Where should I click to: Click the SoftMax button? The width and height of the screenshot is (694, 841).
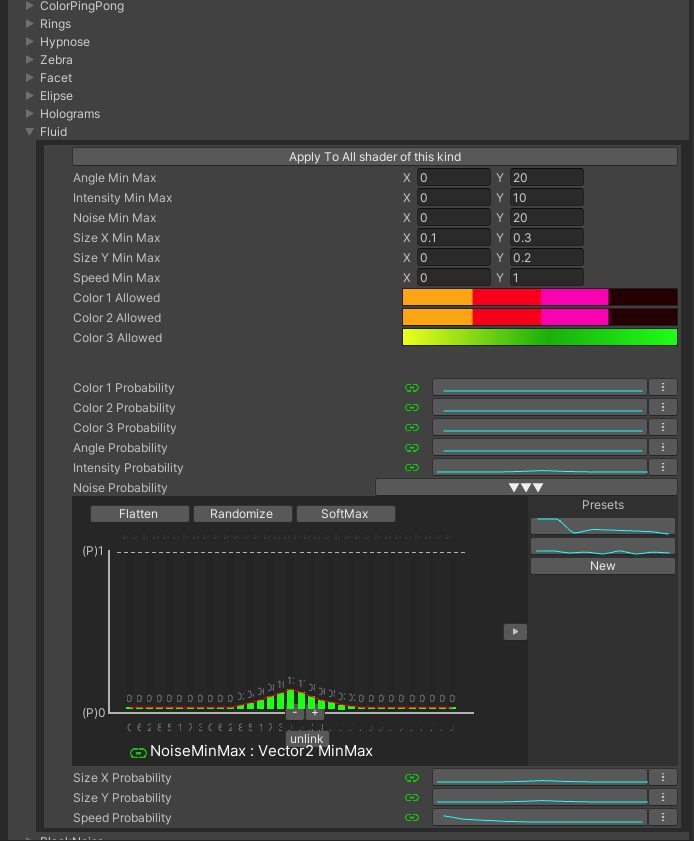pyautogui.click(x=345, y=514)
